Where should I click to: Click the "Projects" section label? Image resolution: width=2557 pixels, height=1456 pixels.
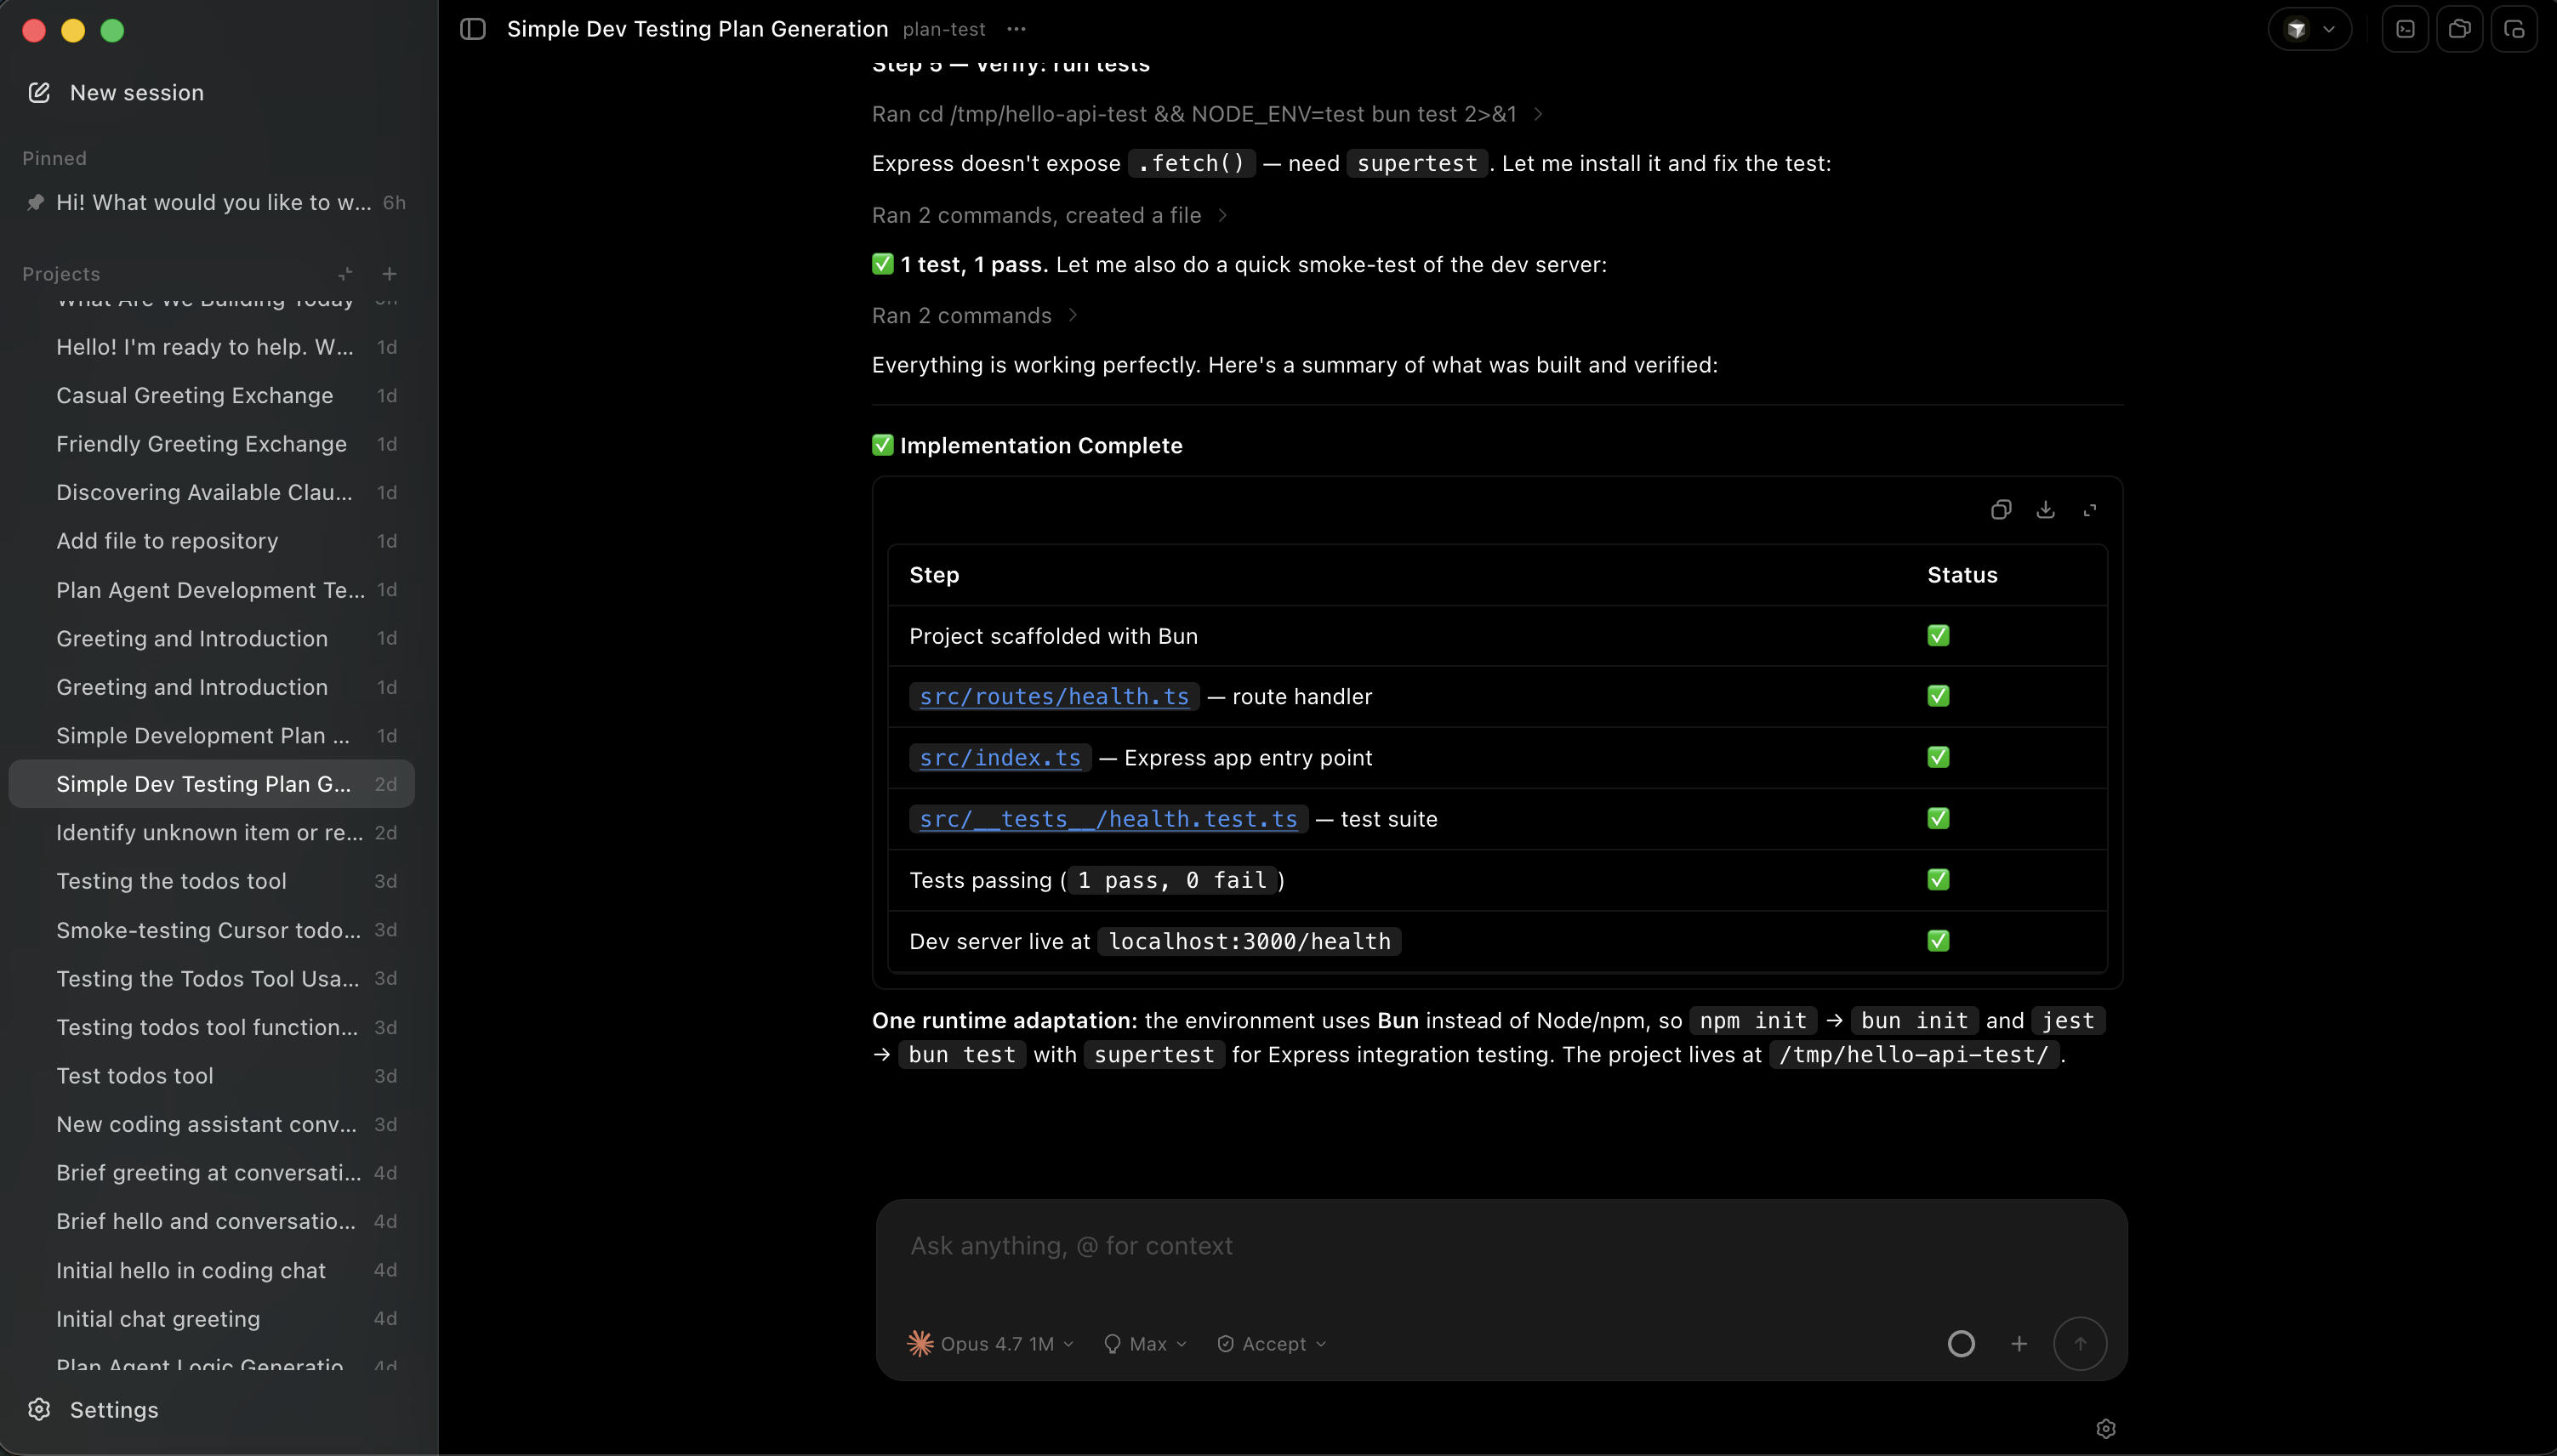(x=61, y=273)
